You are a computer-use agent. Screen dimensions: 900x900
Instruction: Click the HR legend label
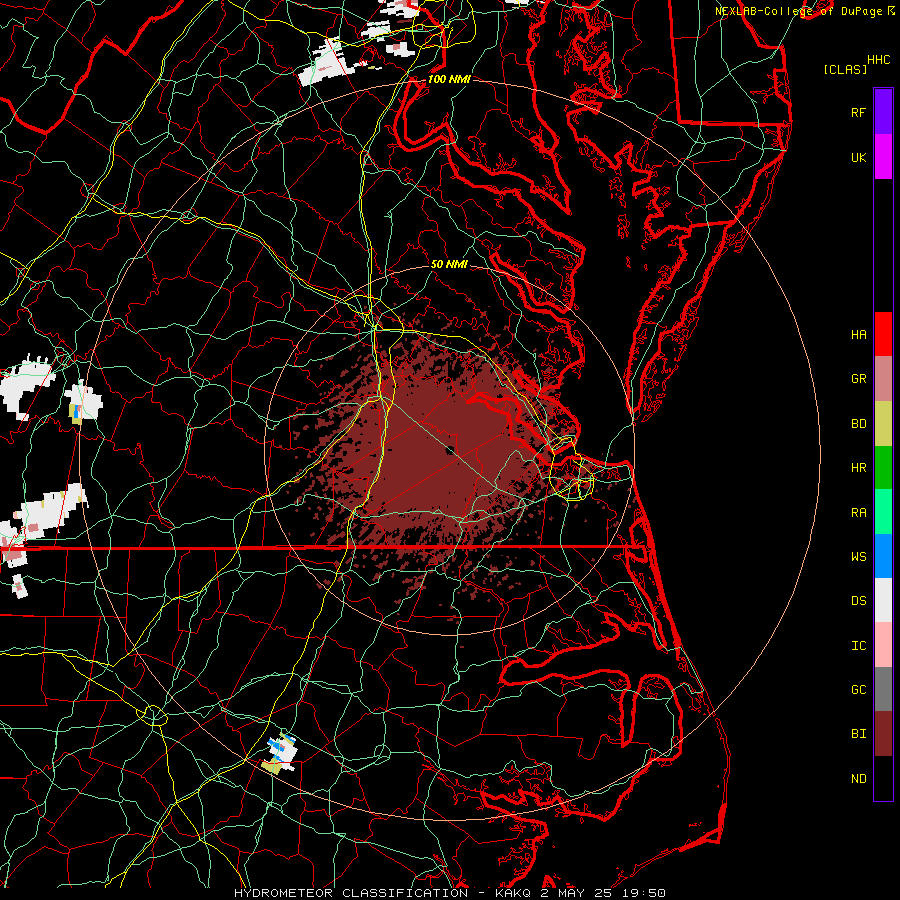tap(858, 468)
